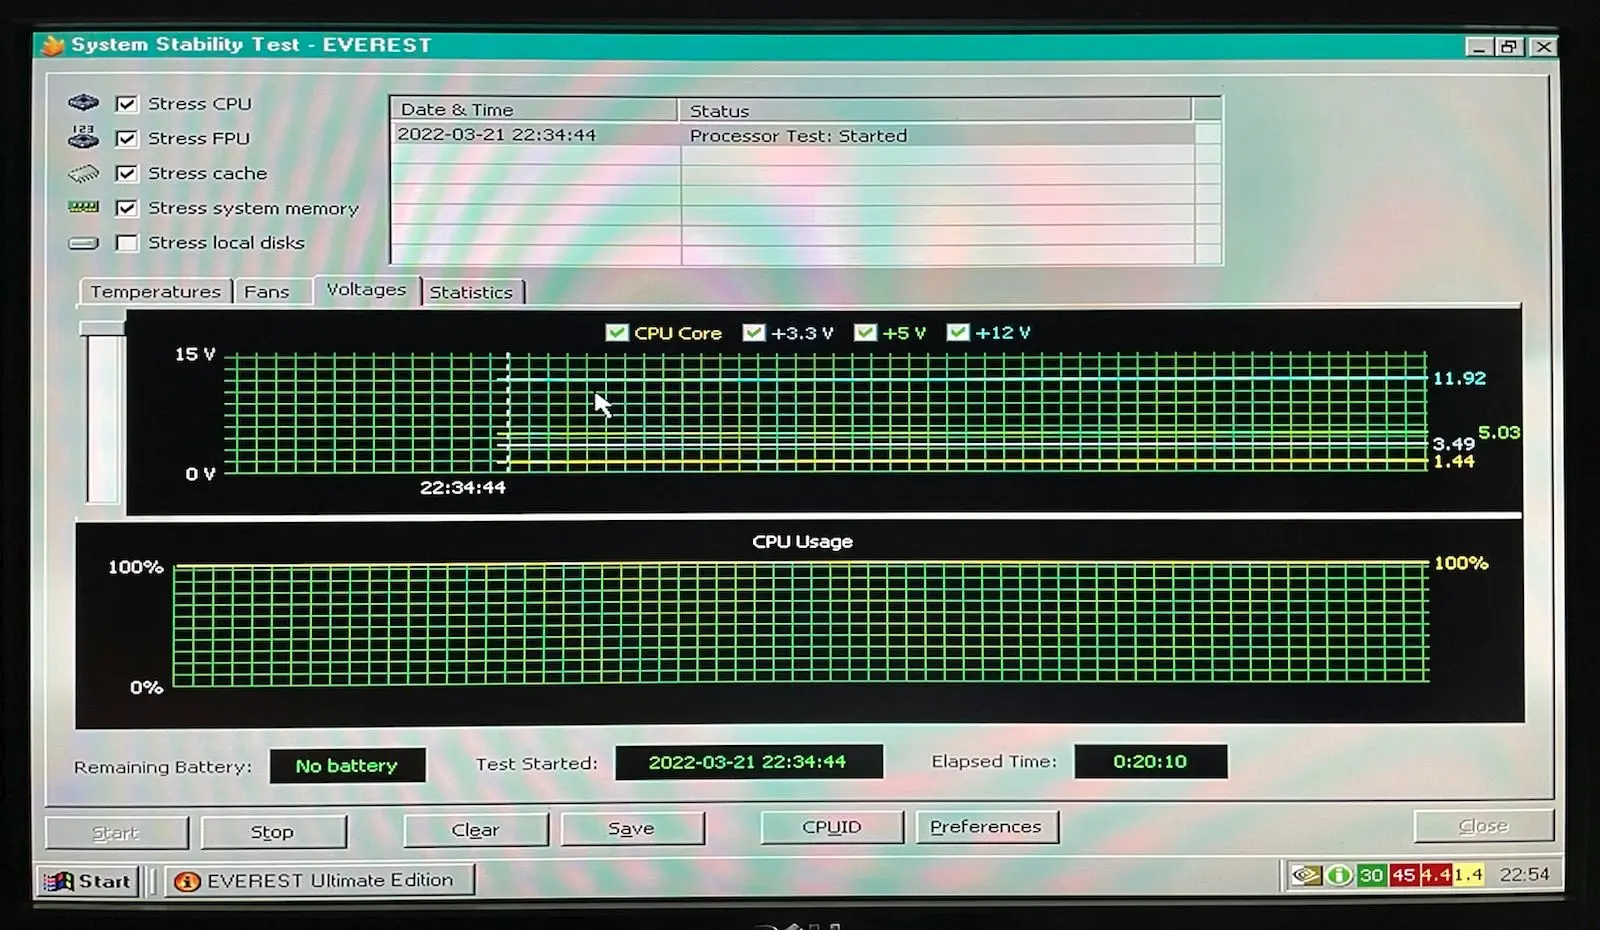
Task: Click the Save button
Action: tap(632, 829)
